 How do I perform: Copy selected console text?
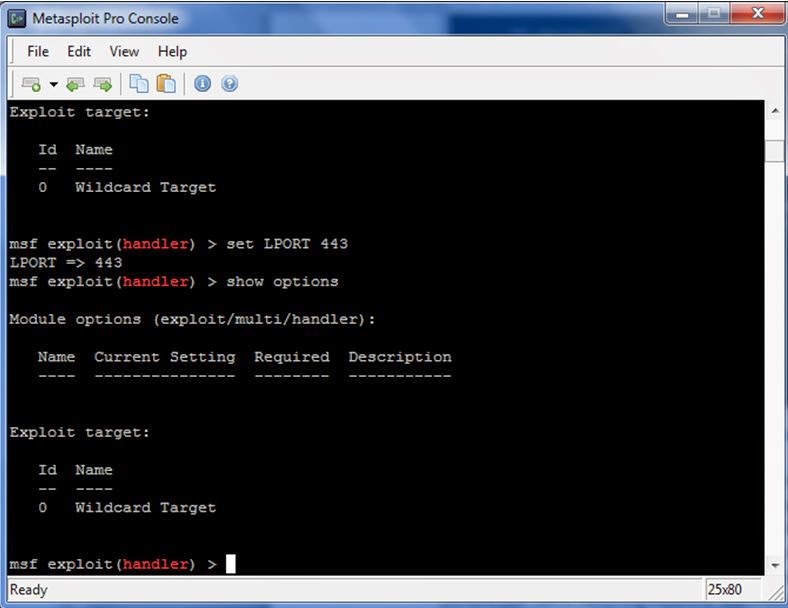[x=139, y=83]
